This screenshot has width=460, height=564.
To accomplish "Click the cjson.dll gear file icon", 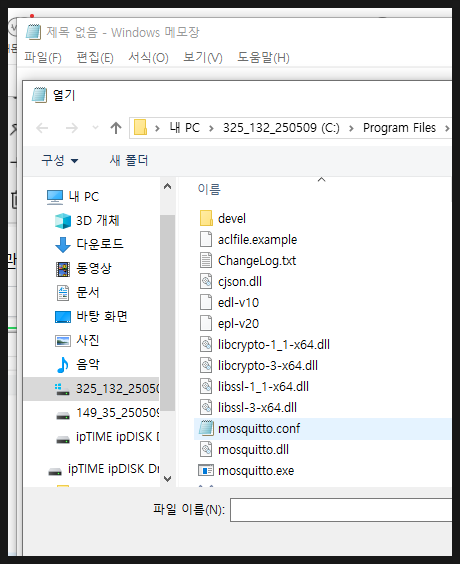I will [206, 281].
